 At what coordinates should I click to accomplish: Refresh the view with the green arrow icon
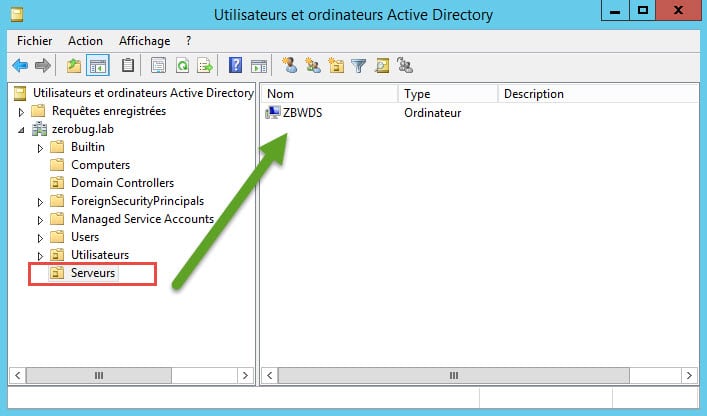point(182,66)
